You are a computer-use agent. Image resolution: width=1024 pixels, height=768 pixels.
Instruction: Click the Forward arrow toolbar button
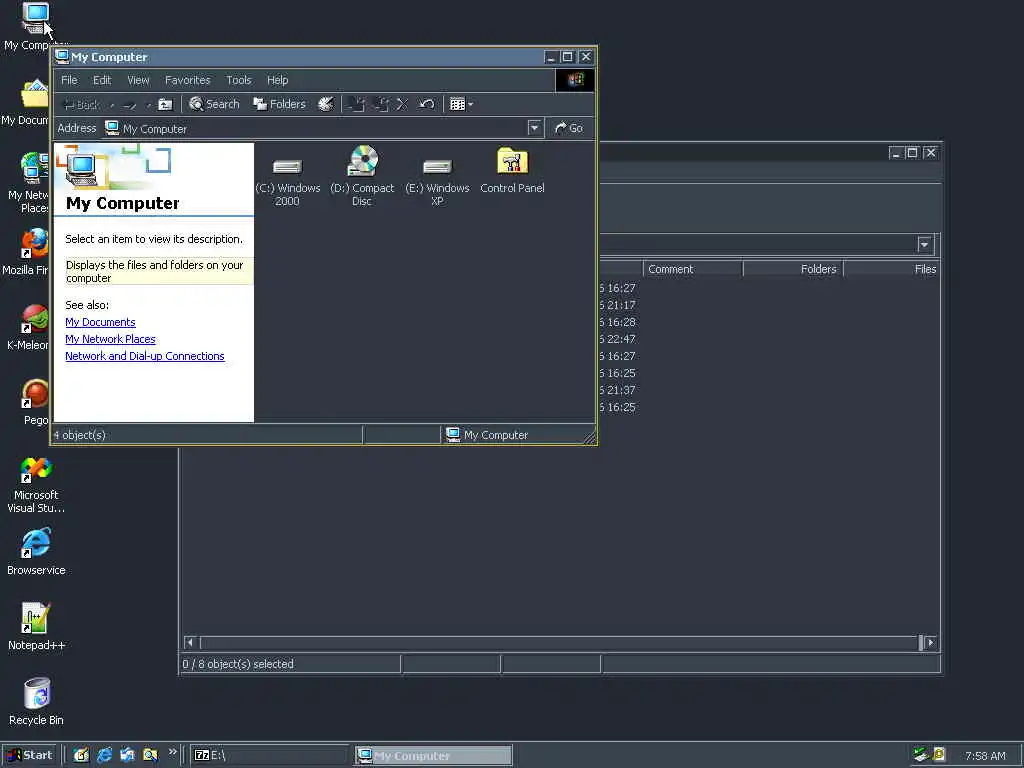coord(130,104)
